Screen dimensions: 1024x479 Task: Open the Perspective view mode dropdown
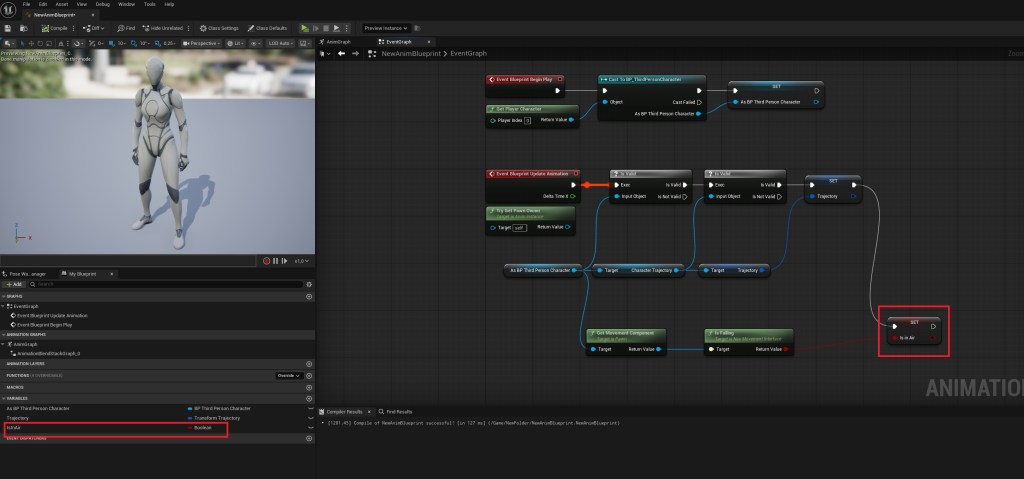pyautogui.click(x=200, y=43)
